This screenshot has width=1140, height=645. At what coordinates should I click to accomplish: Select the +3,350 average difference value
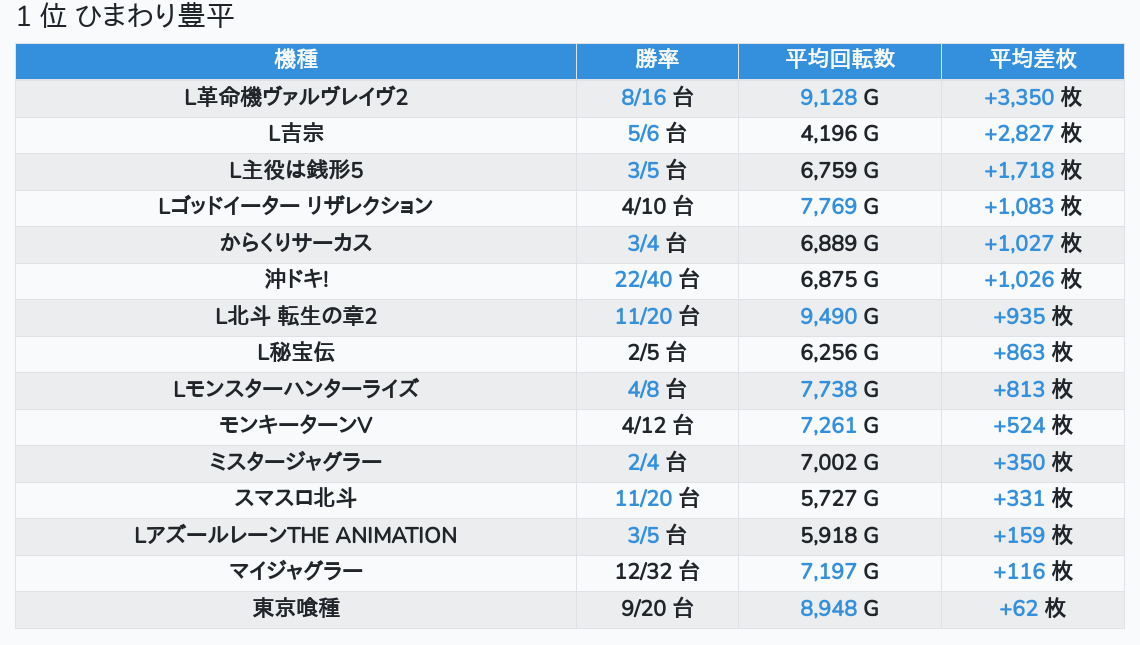(x=1018, y=97)
